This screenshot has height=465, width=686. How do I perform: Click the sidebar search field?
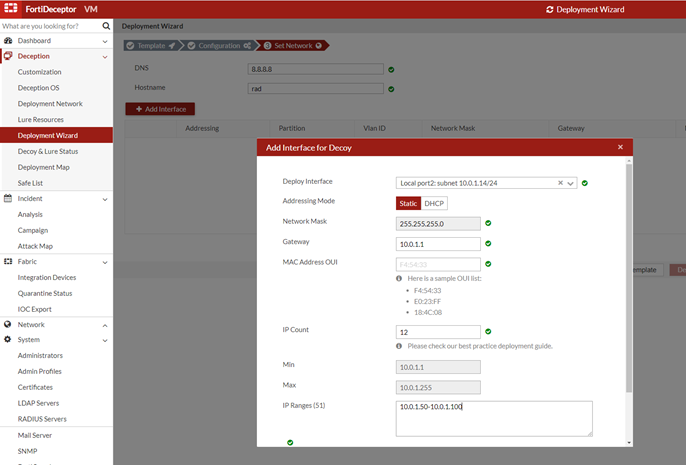pyautogui.click(x=51, y=26)
